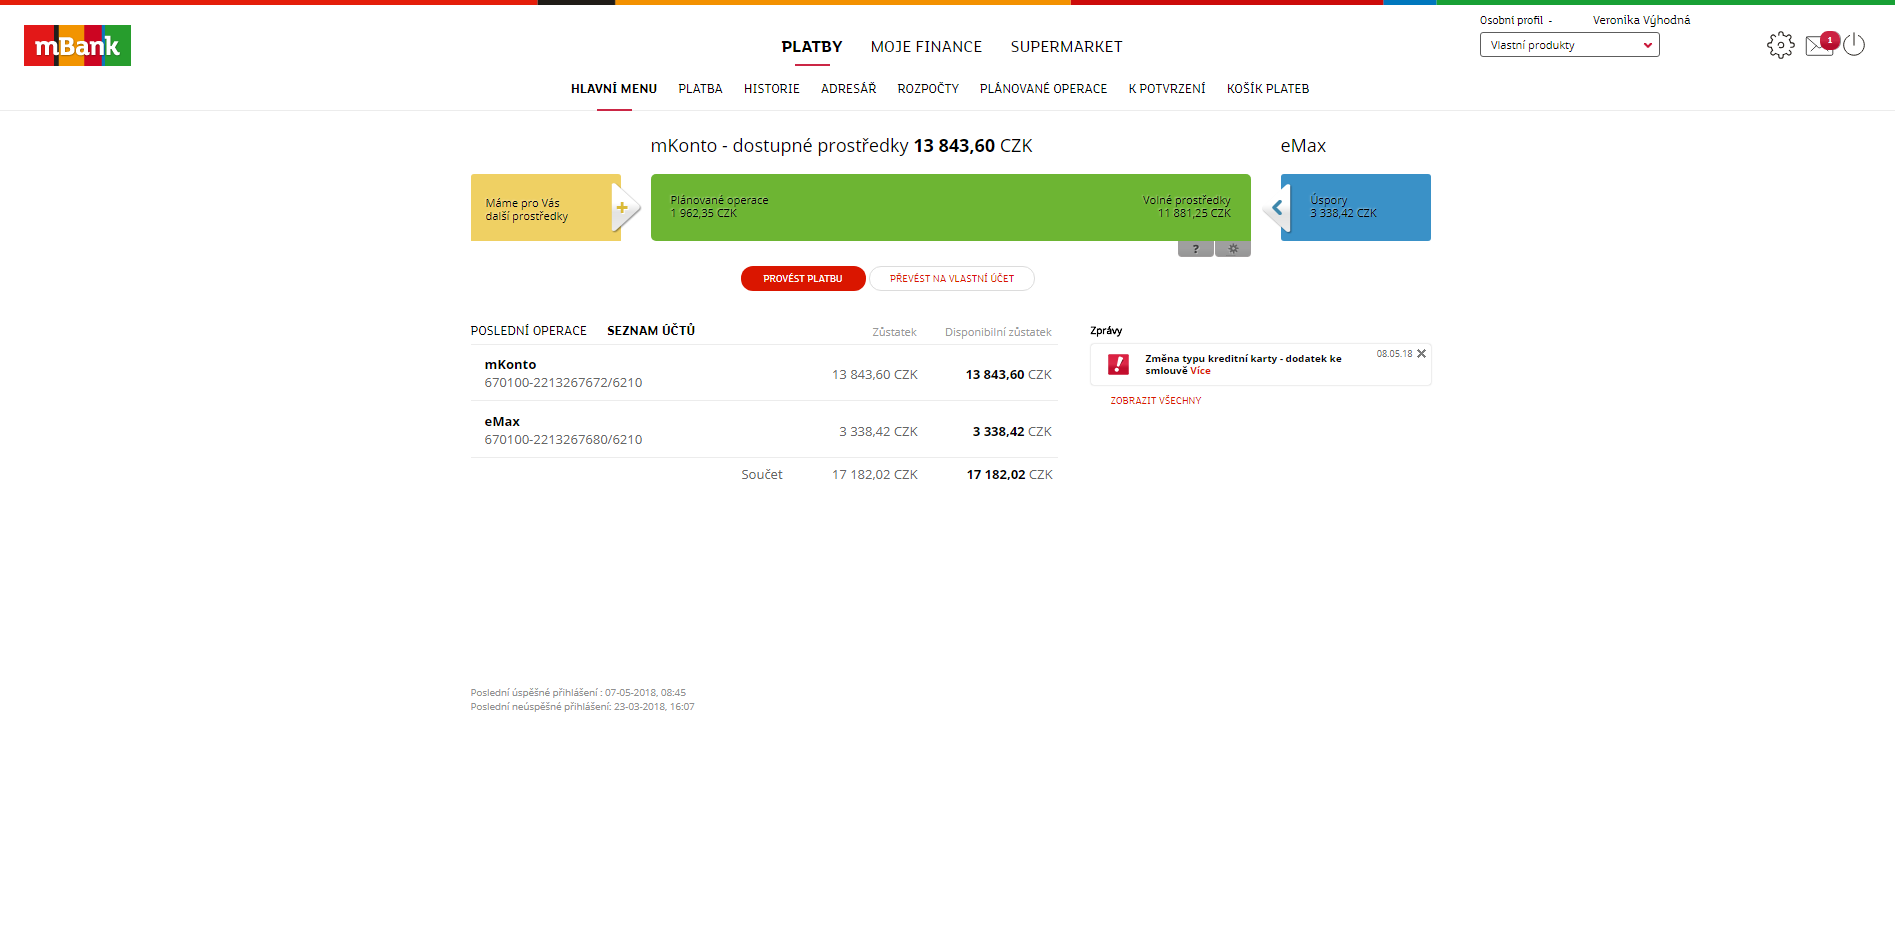This screenshot has height=945, width=1895.
Task: Click the question mark help icon
Action: point(1195,249)
